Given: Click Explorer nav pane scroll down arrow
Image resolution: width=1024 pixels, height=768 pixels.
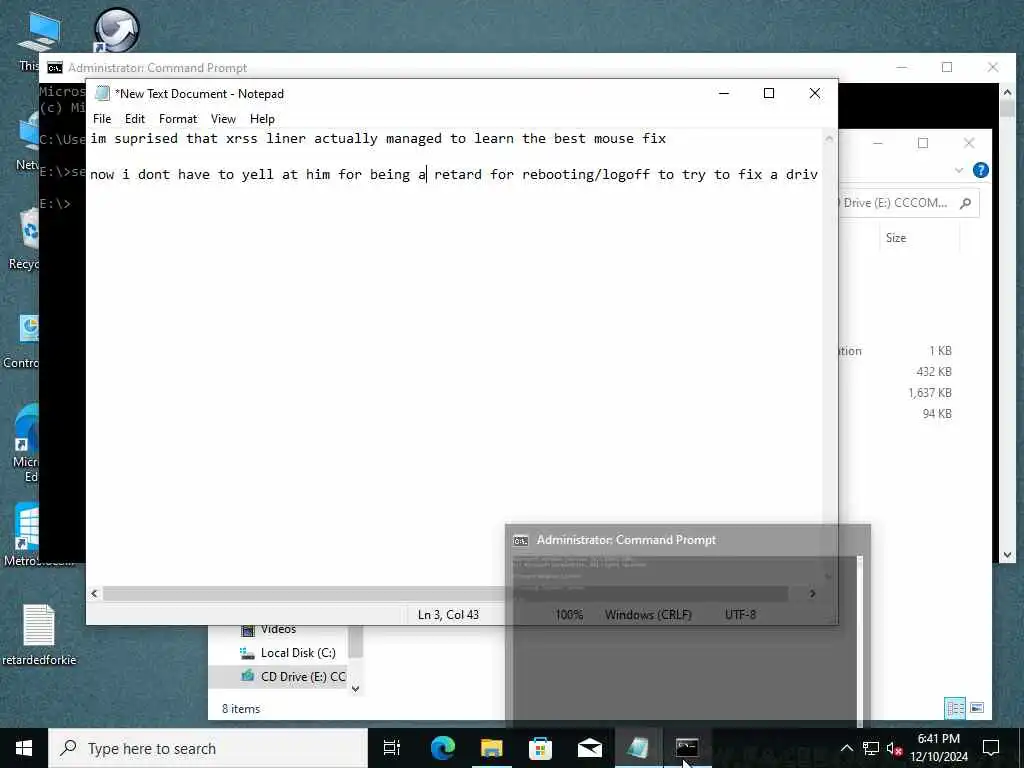Looking at the screenshot, I should (355, 688).
